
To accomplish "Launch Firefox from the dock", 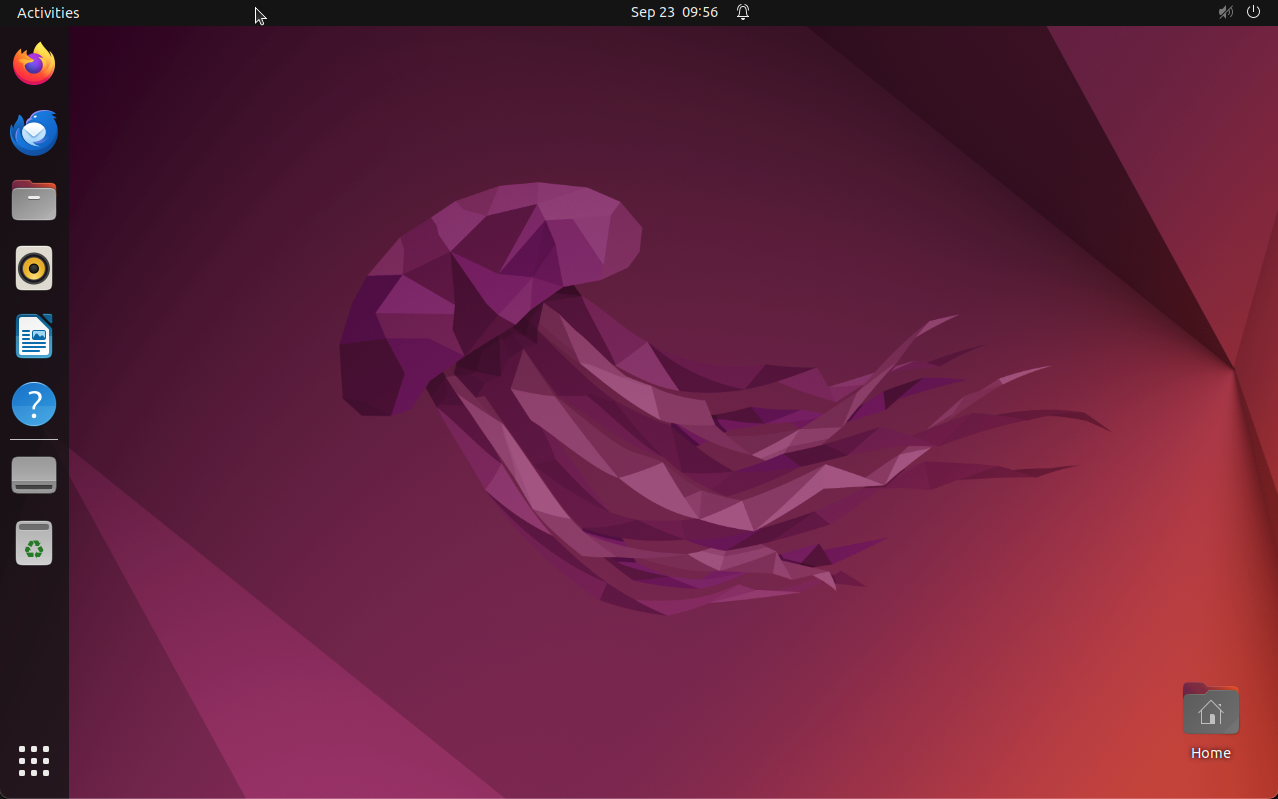I will tap(33, 63).
